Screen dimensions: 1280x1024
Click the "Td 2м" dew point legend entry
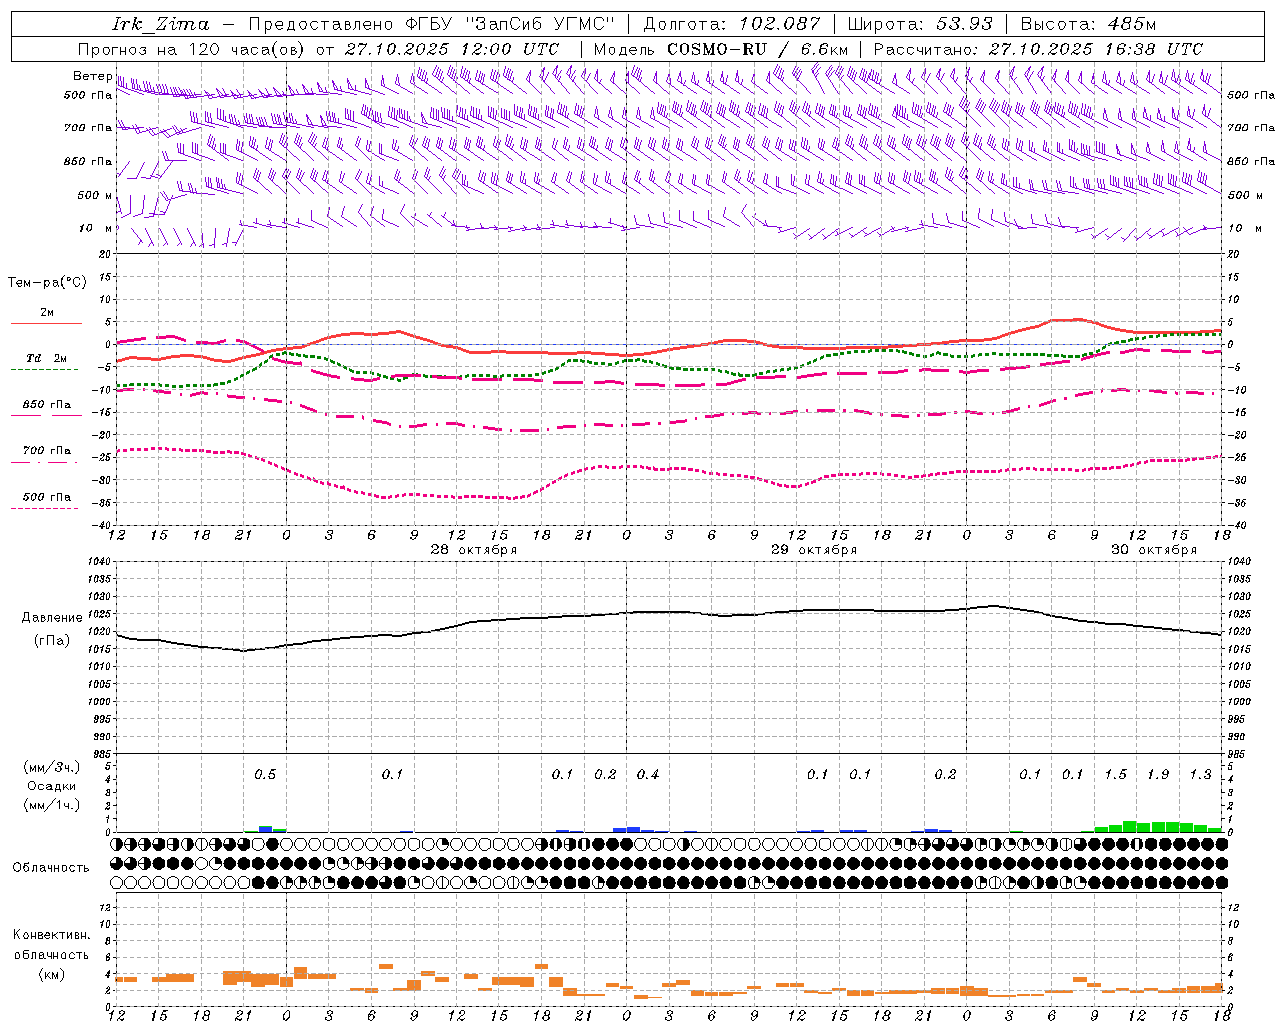[x=47, y=360]
